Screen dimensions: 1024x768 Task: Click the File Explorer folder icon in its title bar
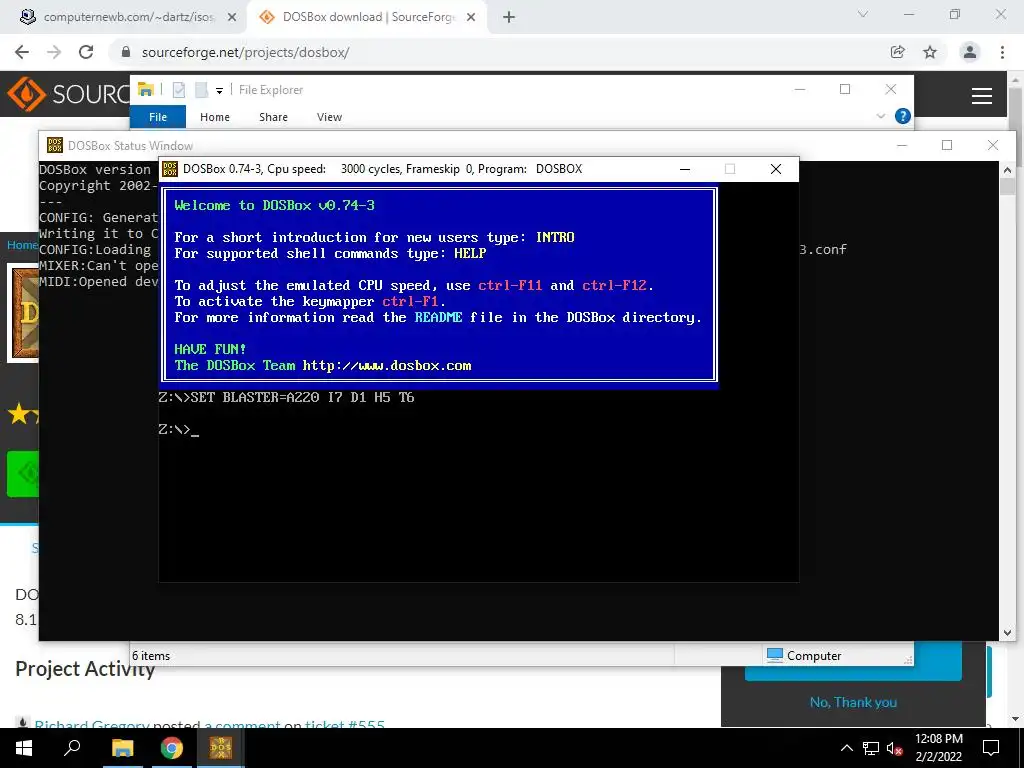coord(146,89)
